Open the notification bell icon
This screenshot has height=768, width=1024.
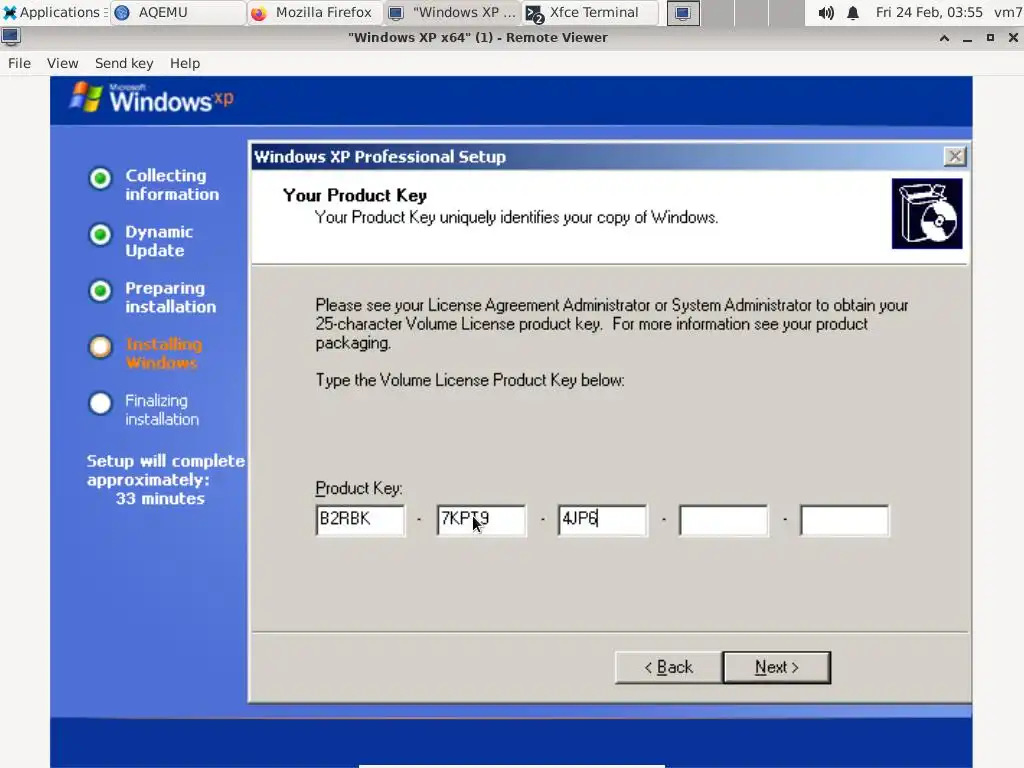(853, 12)
